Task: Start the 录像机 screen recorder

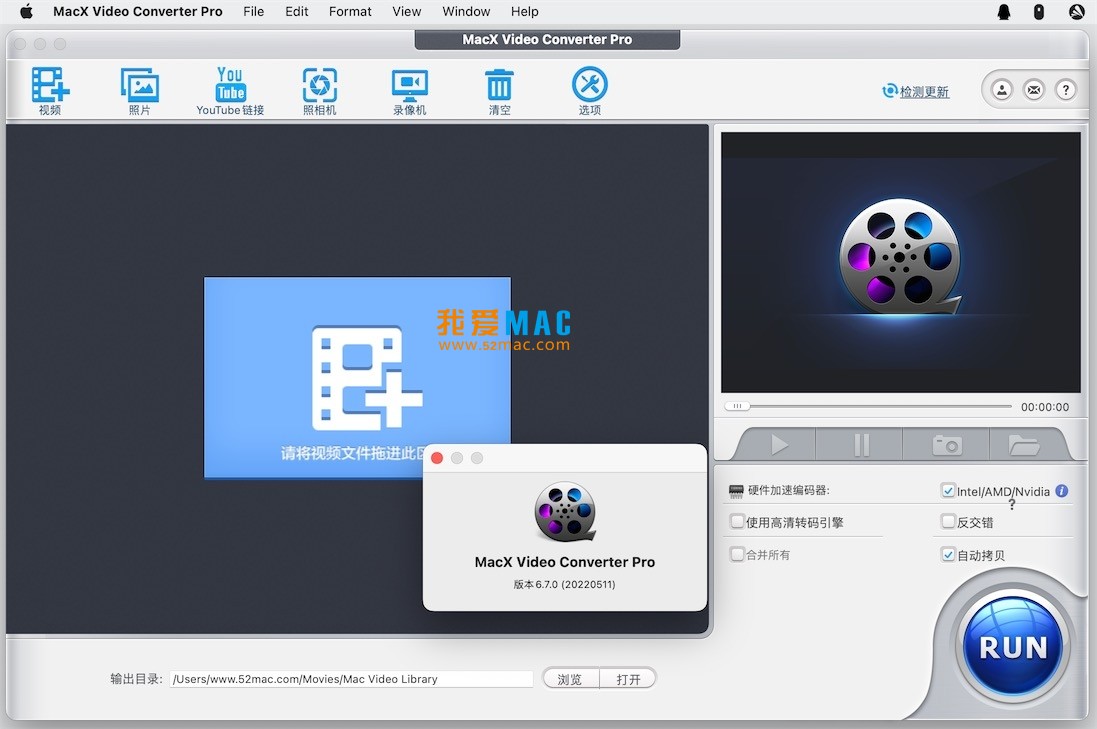Action: coord(409,90)
